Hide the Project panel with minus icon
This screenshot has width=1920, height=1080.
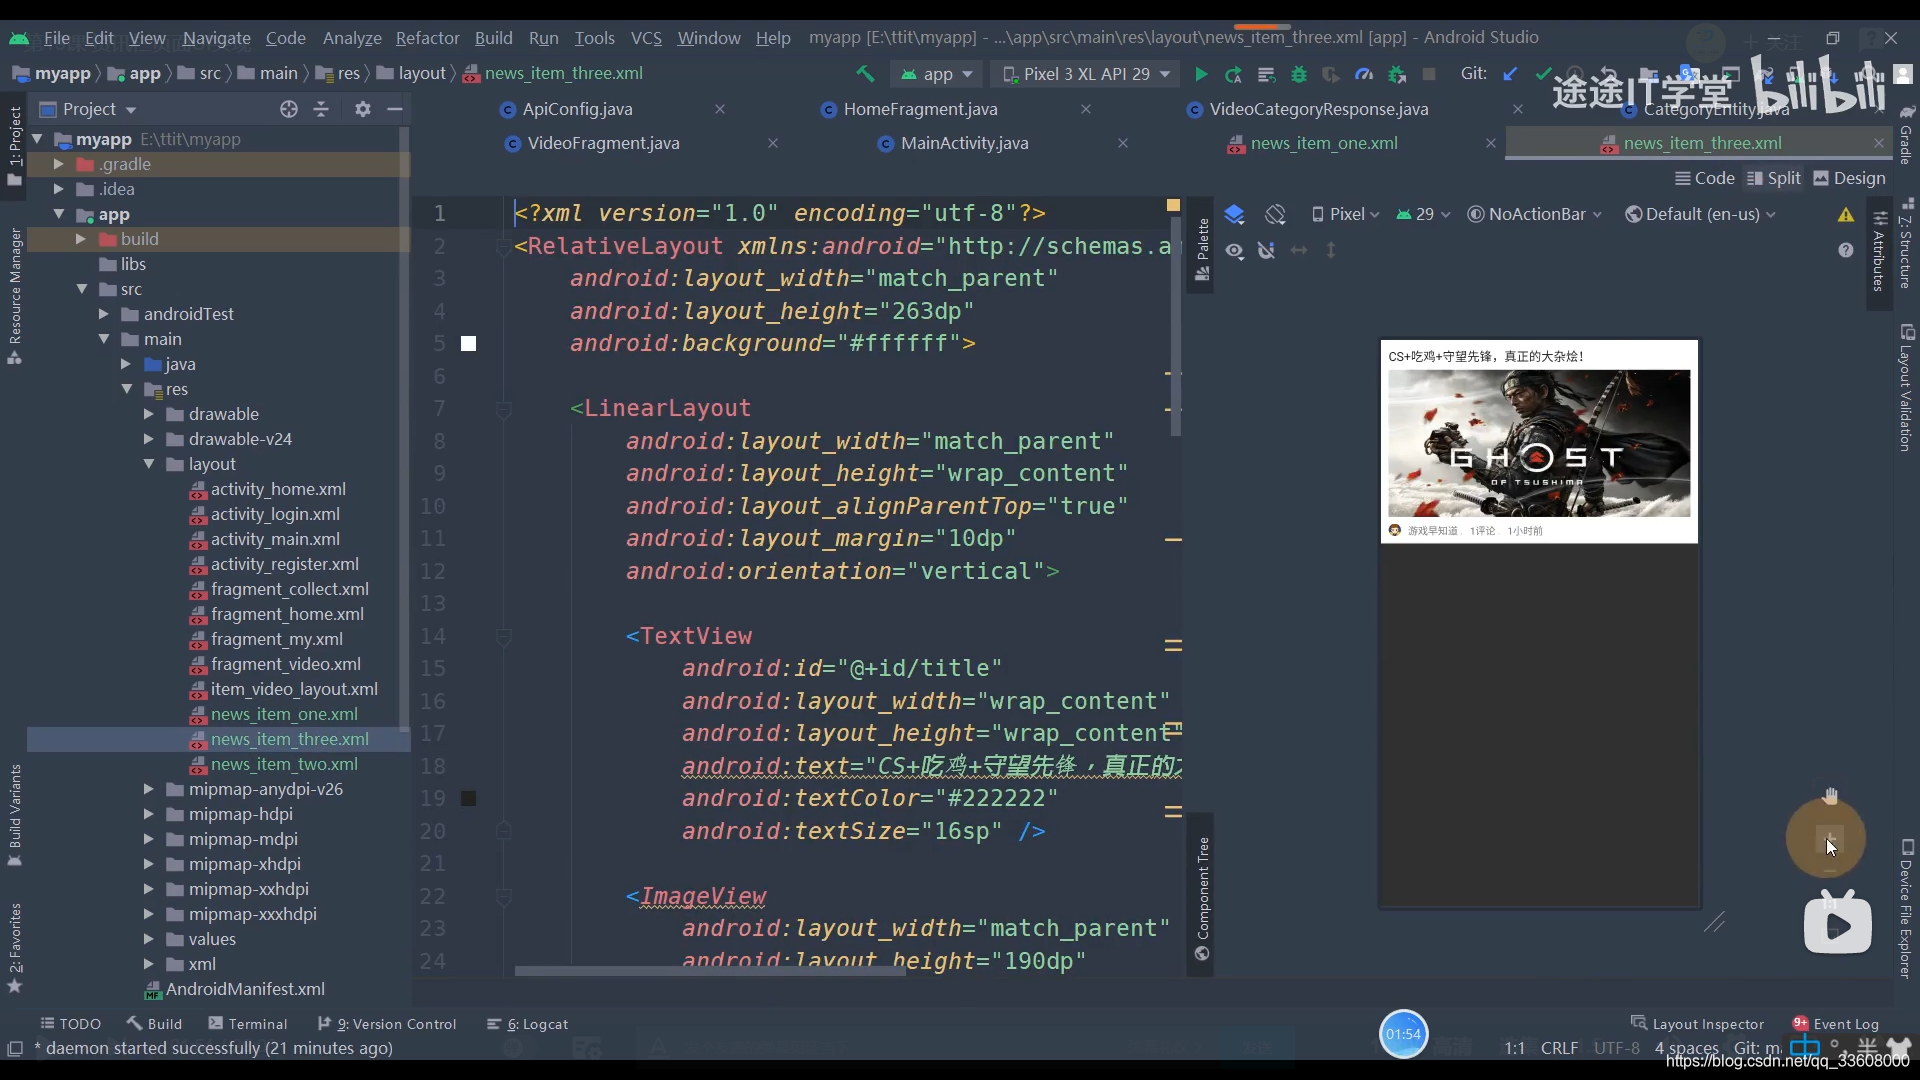395,109
